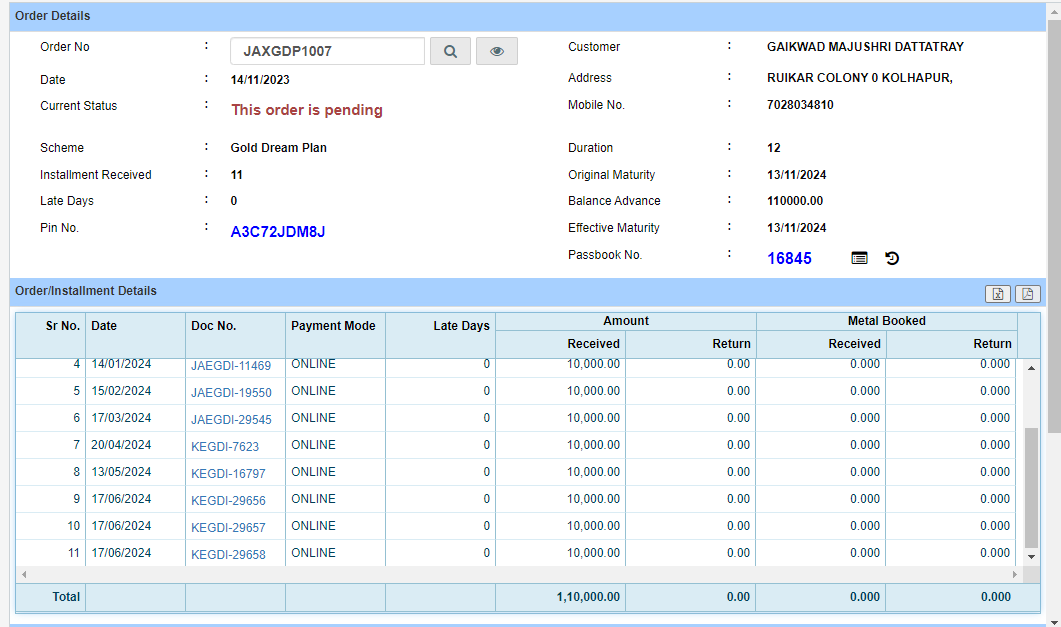The height and width of the screenshot is (627, 1061).
Task: Open document KEGDI-29657
Action: tap(228, 528)
